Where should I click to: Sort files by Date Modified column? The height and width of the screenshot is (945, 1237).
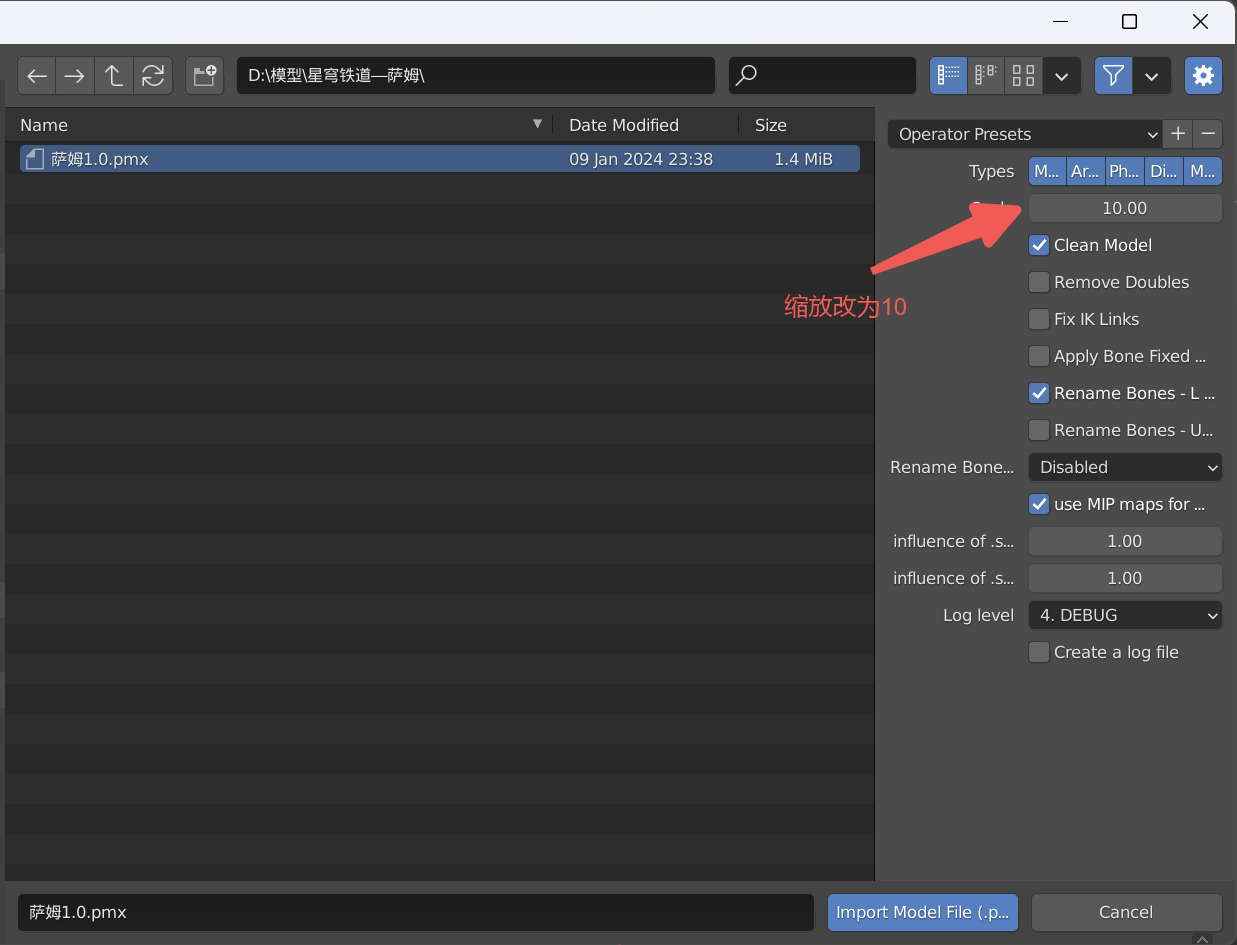click(624, 125)
